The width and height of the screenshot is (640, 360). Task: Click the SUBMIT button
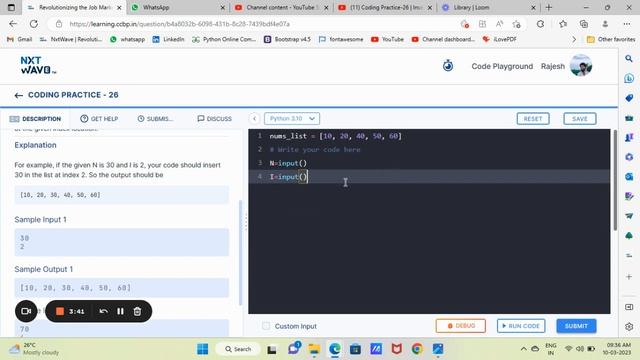click(x=576, y=326)
